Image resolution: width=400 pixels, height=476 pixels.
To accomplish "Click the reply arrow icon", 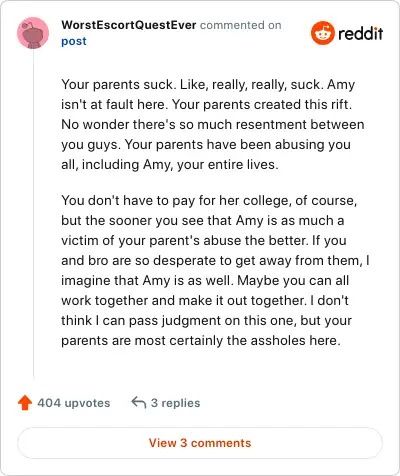I will tap(139, 402).
